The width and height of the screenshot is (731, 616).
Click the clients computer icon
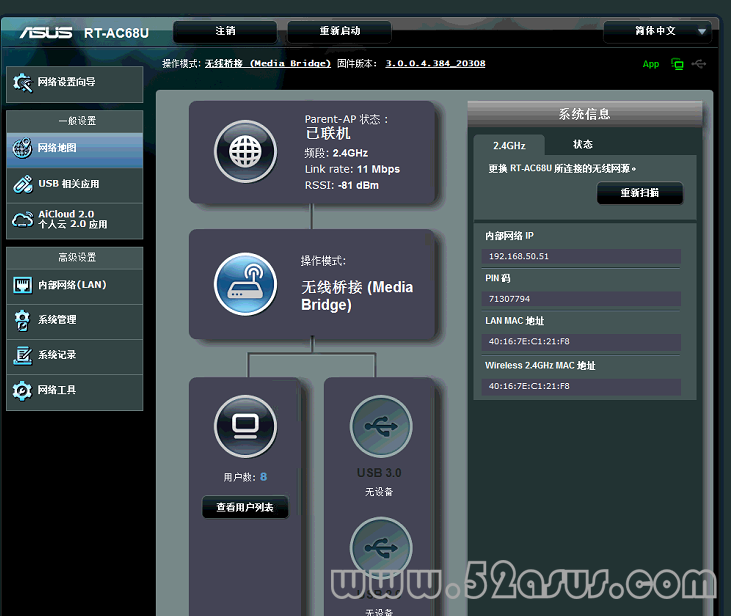(x=245, y=426)
